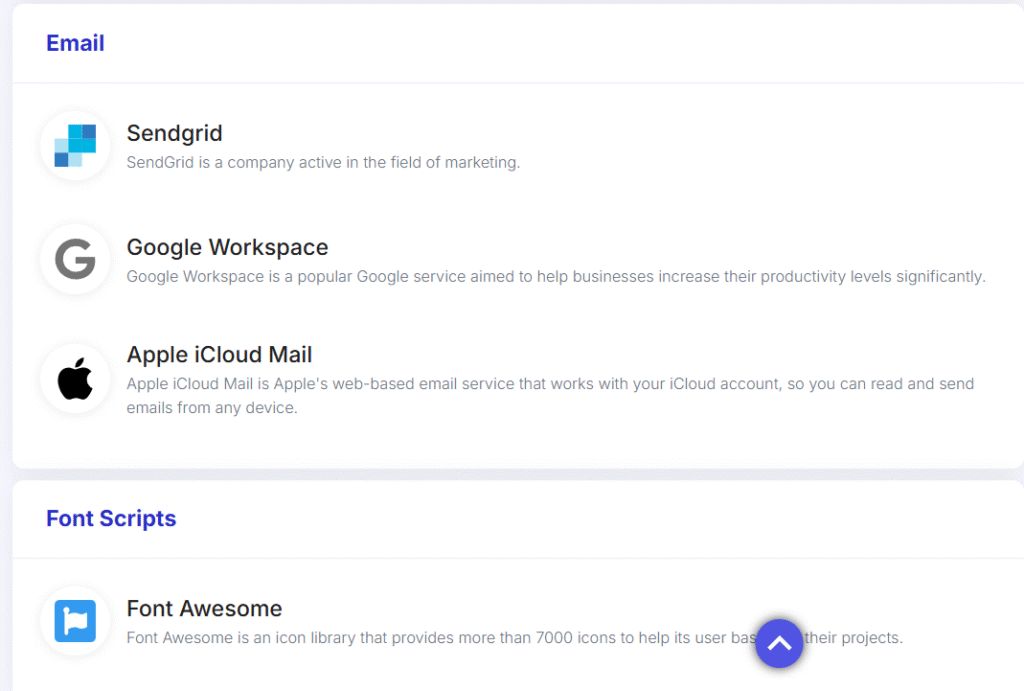The height and width of the screenshot is (691, 1024).
Task: Click the Apple logo icon
Action: [x=75, y=380]
